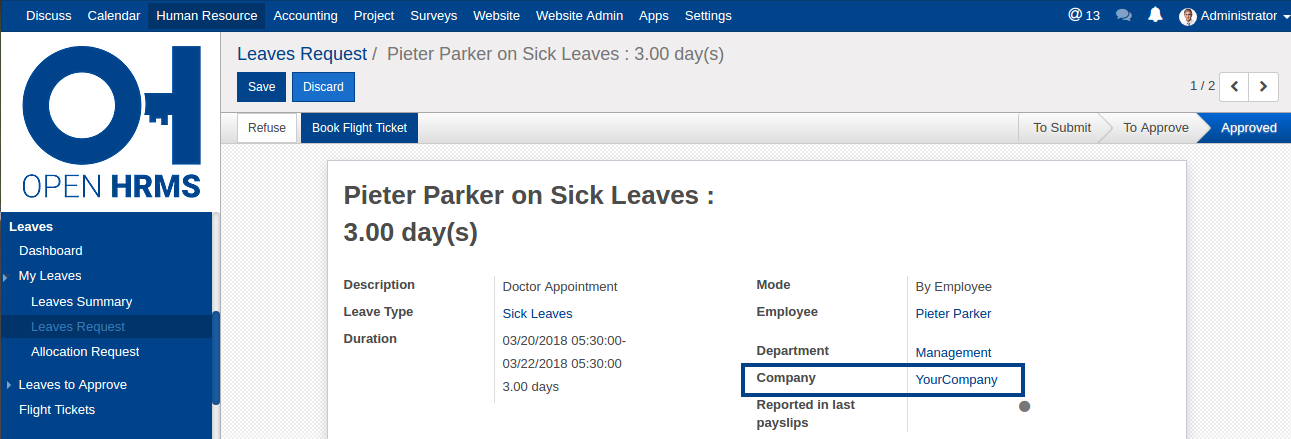The width and height of the screenshot is (1291, 439).
Task: Discard the leave request changes
Action: [x=323, y=87]
